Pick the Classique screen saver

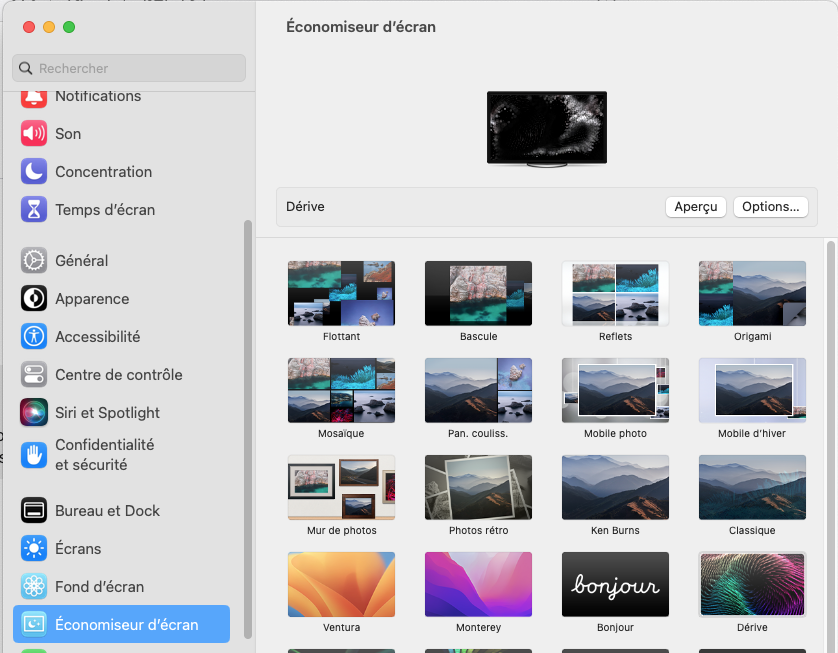click(x=752, y=487)
